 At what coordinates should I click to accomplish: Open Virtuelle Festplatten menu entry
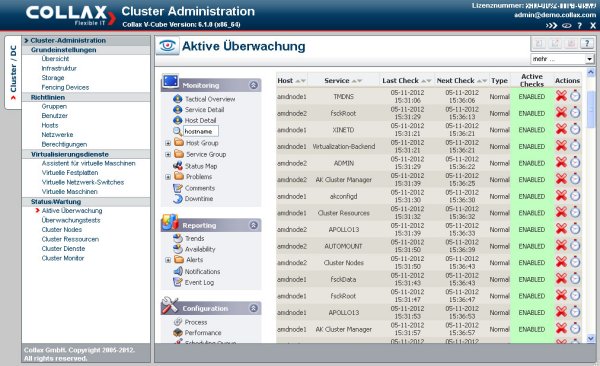[70, 173]
